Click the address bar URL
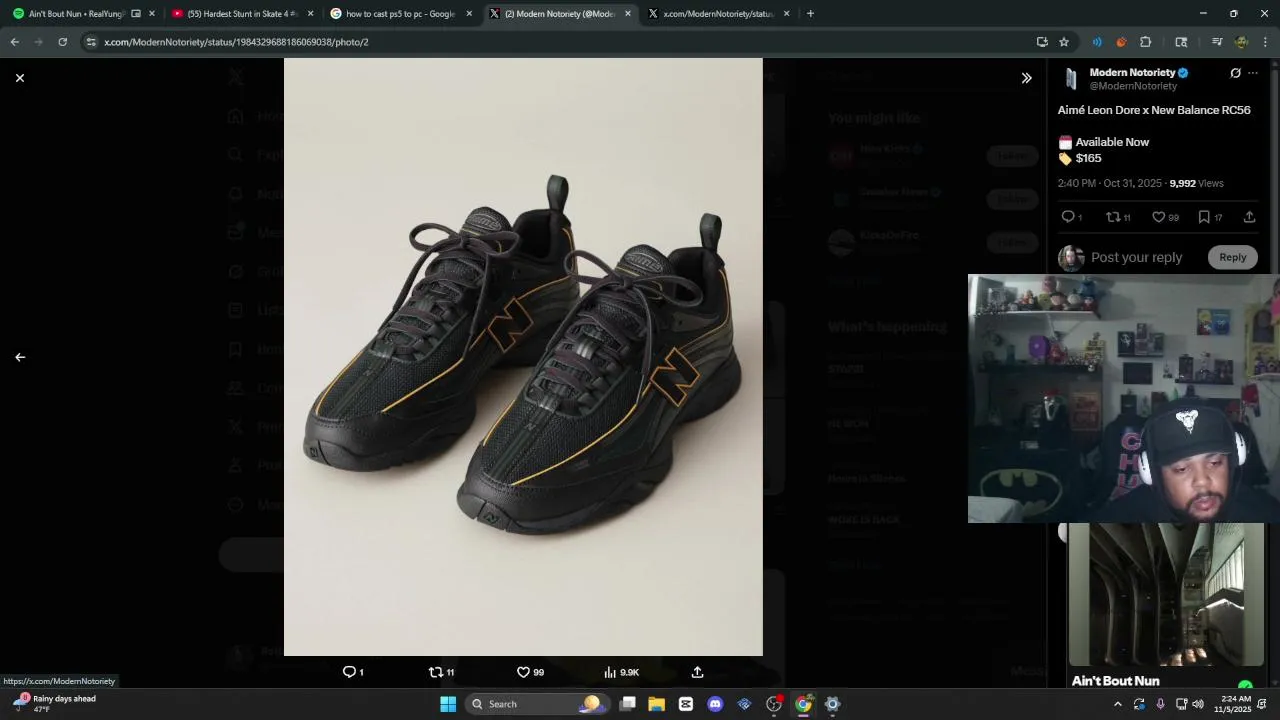This screenshot has height=720, width=1280. point(236,42)
